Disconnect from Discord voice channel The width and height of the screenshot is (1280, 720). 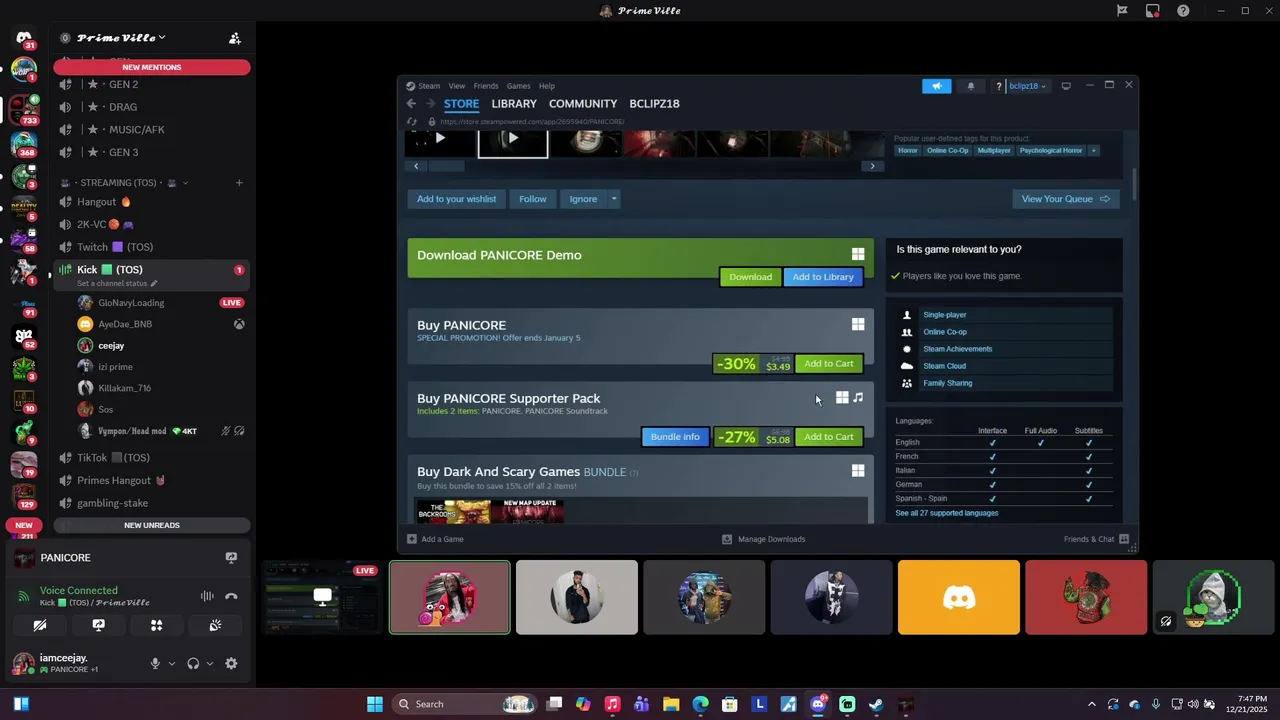(231, 596)
